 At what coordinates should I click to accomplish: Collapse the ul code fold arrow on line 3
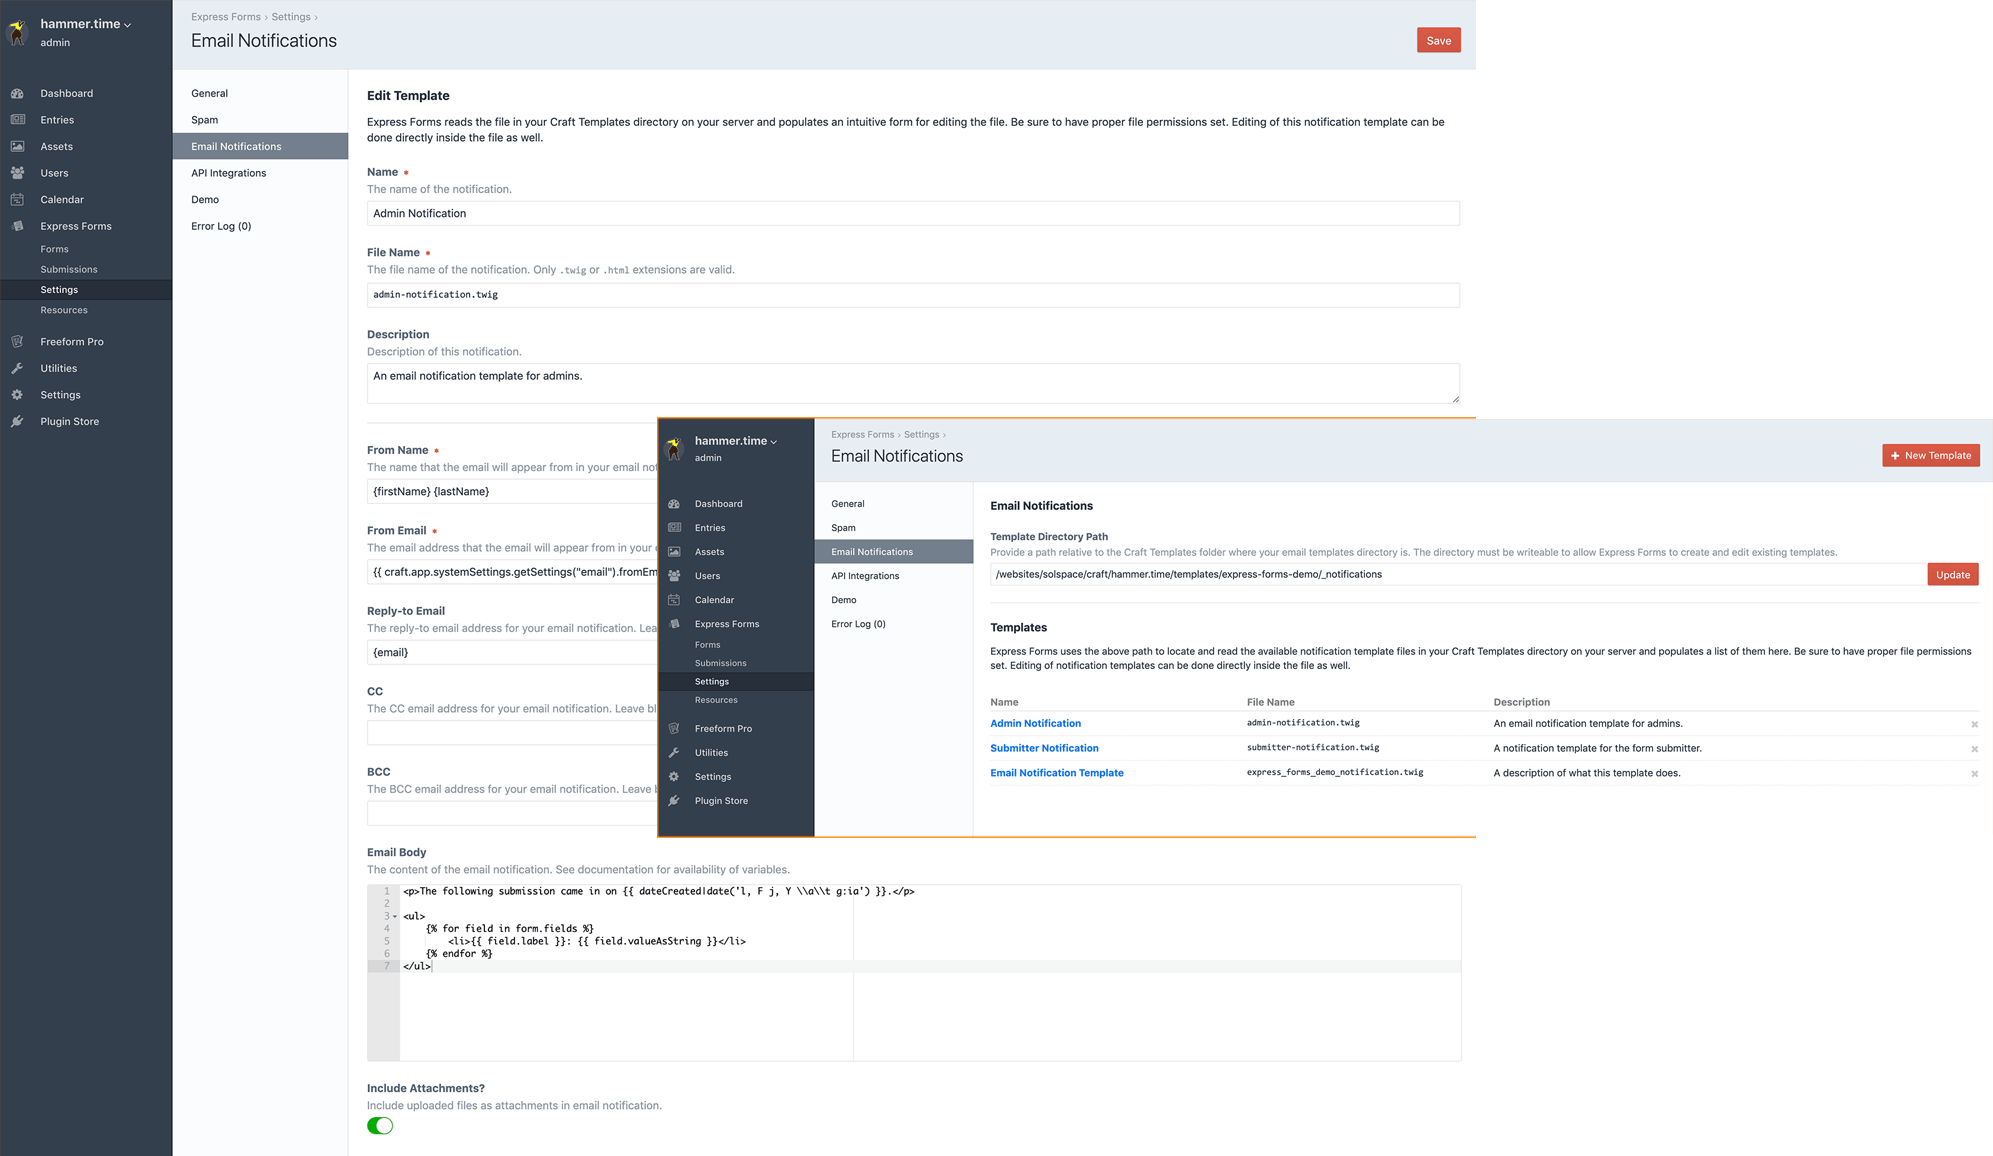point(395,916)
